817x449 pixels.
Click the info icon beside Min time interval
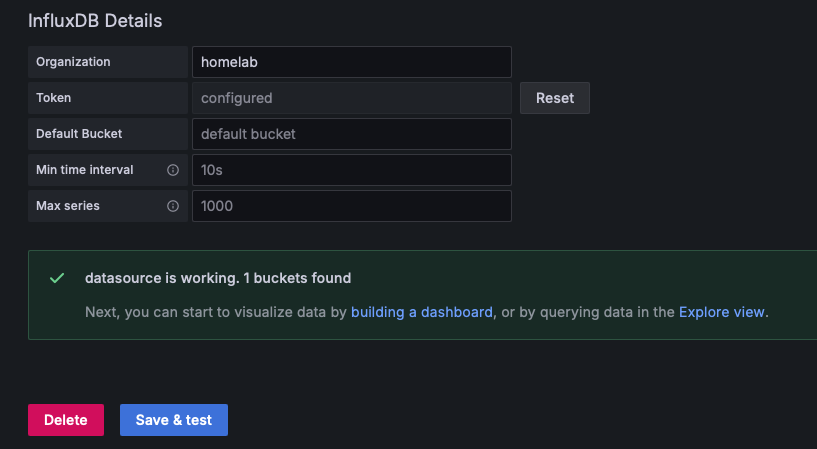[x=173, y=170]
